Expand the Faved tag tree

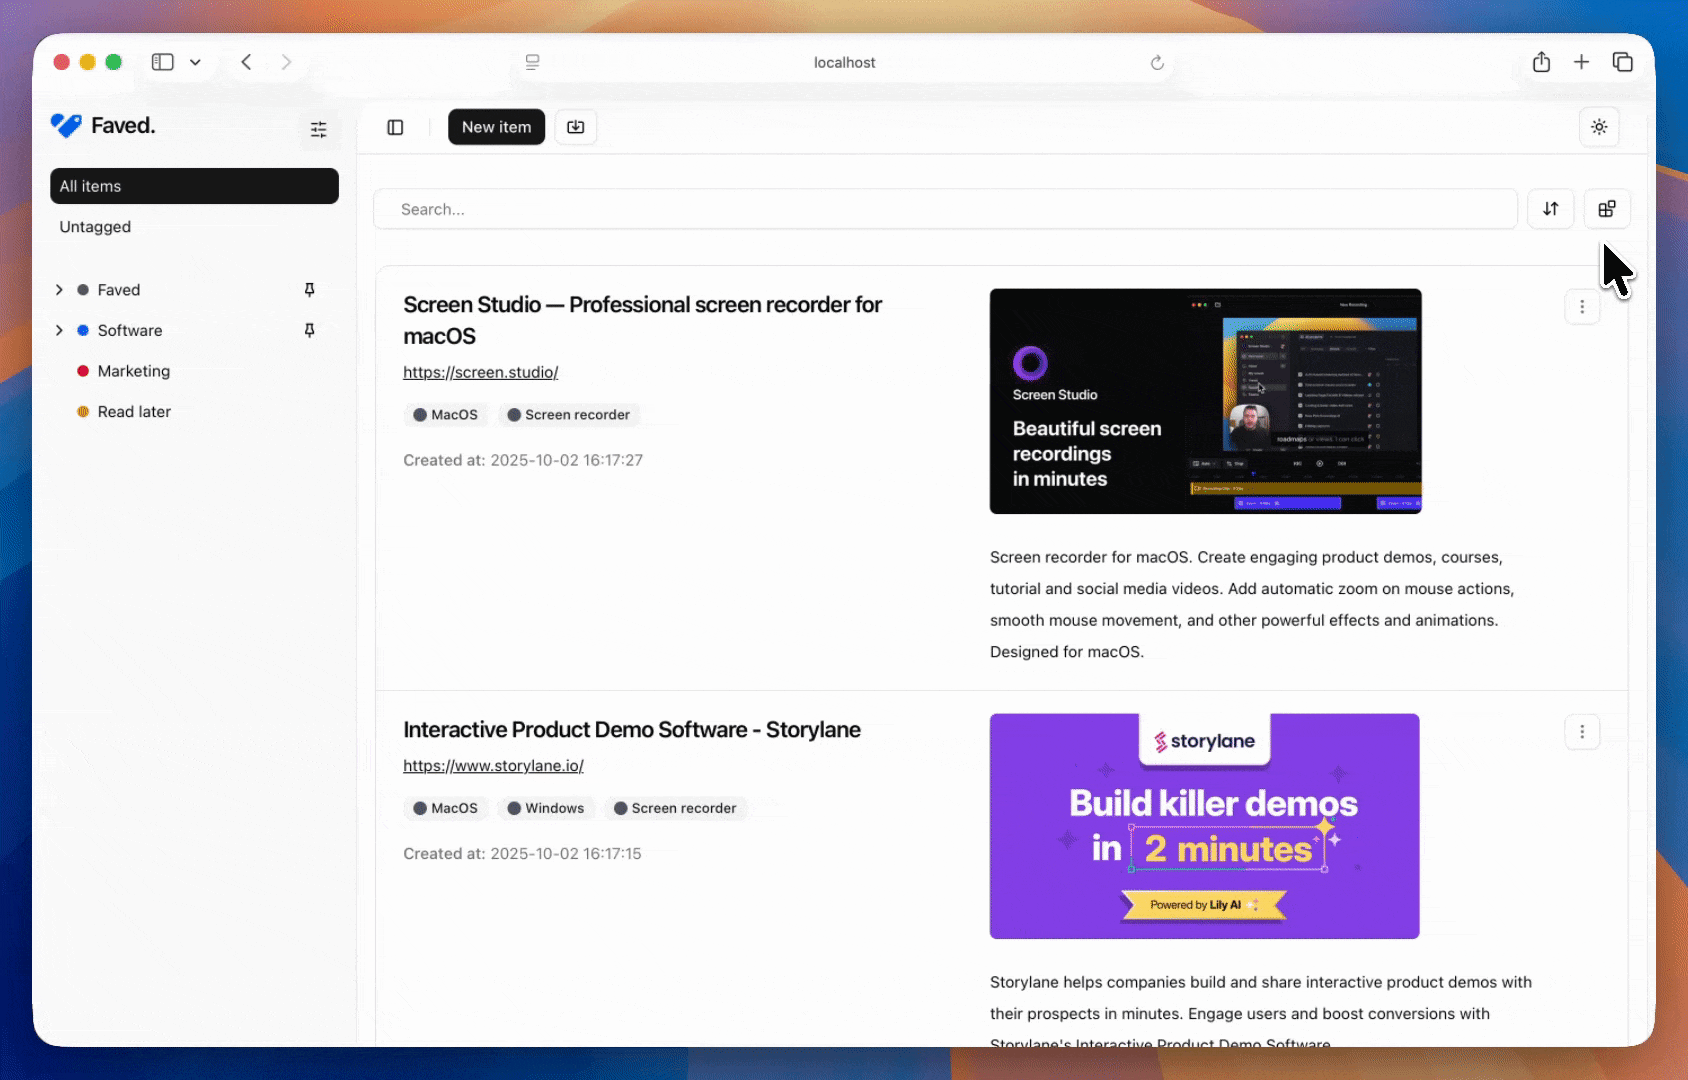(59, 290)
